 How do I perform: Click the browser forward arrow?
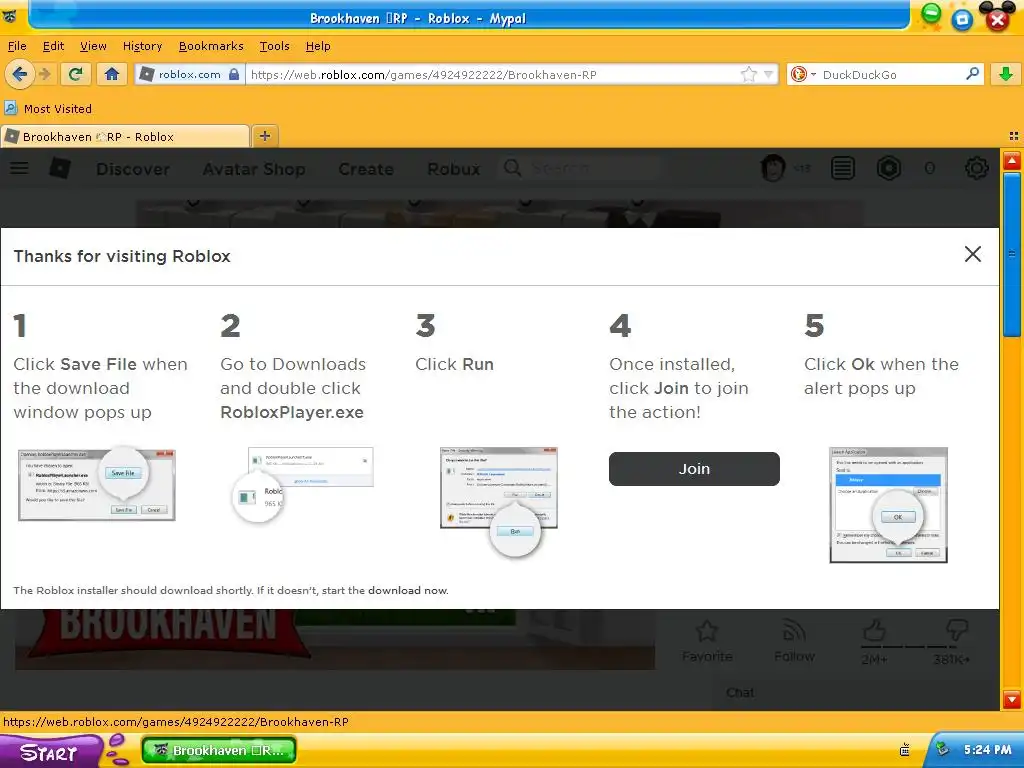click(44, 74)
